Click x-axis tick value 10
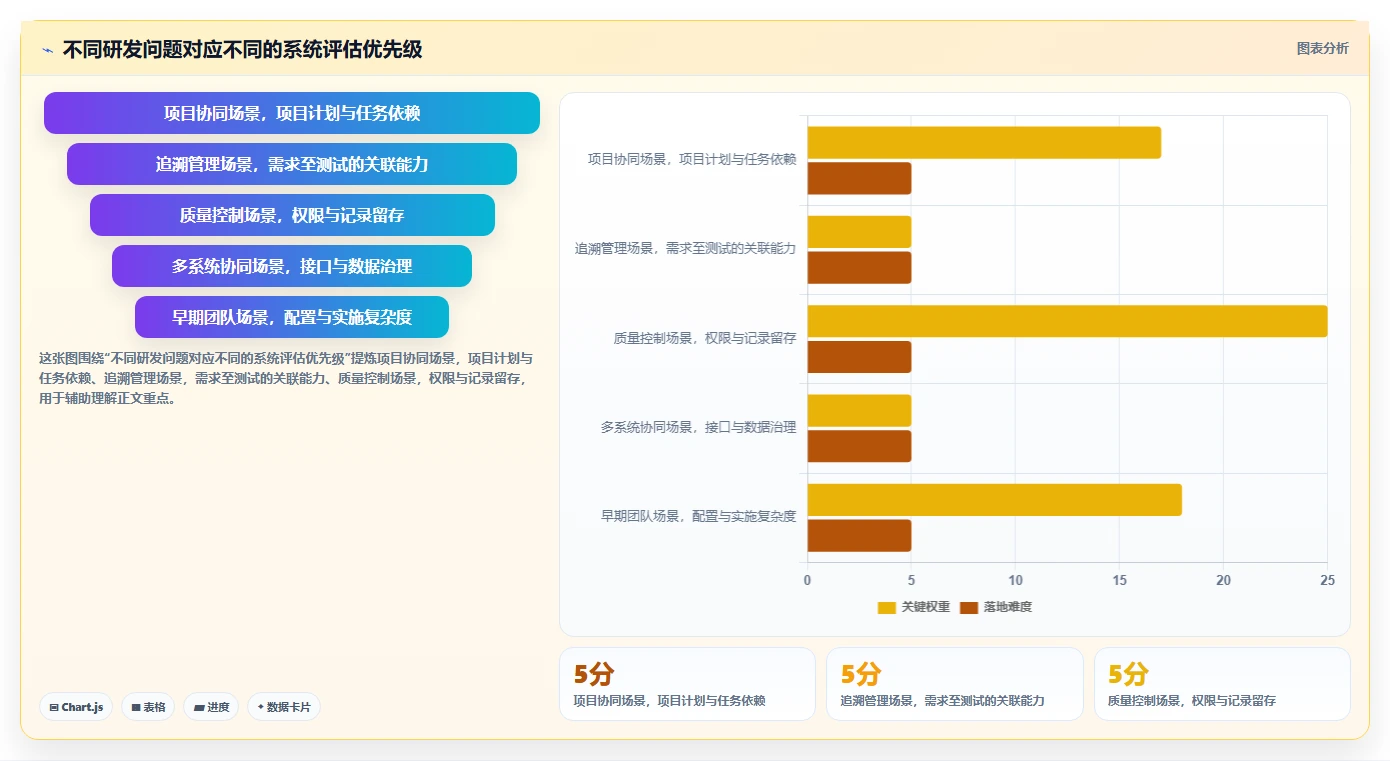Image resolution: width=1390 pixels, height=761 pixels. coord(1015,581)
